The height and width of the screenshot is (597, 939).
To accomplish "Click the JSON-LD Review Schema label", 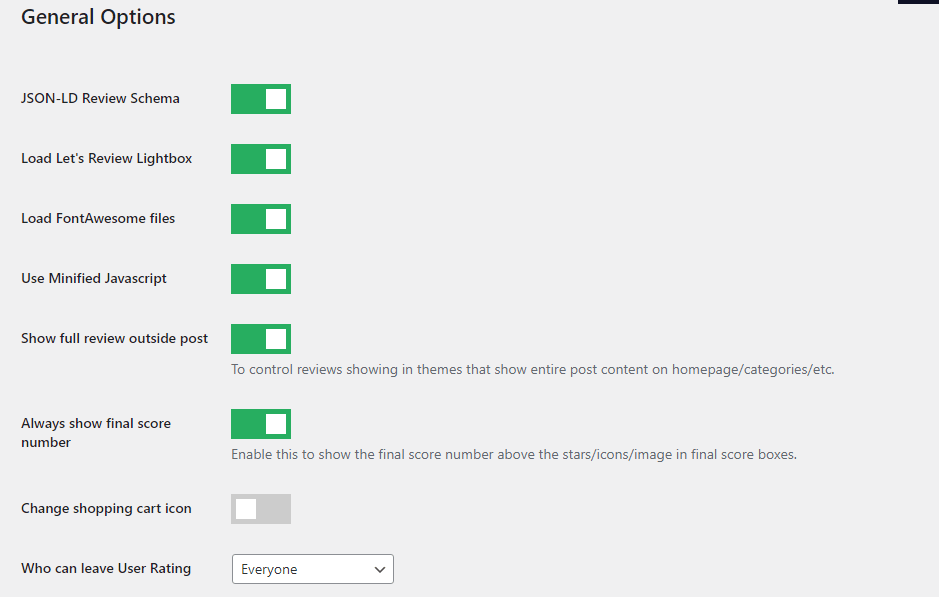I will coord(101,98).
